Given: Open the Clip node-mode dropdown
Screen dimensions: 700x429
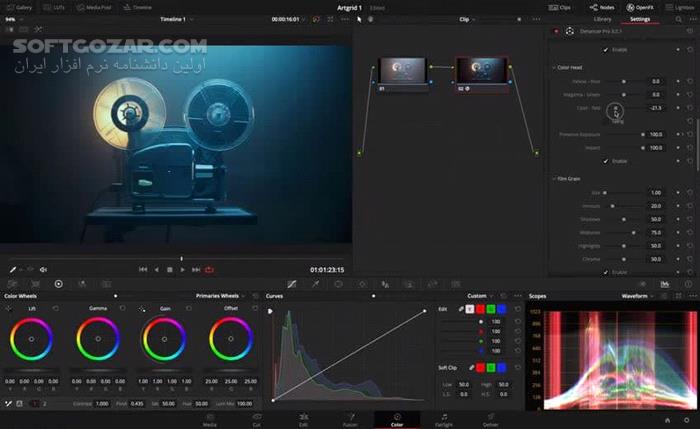Looking at the screenshot, I should click(x=467, y=19).
